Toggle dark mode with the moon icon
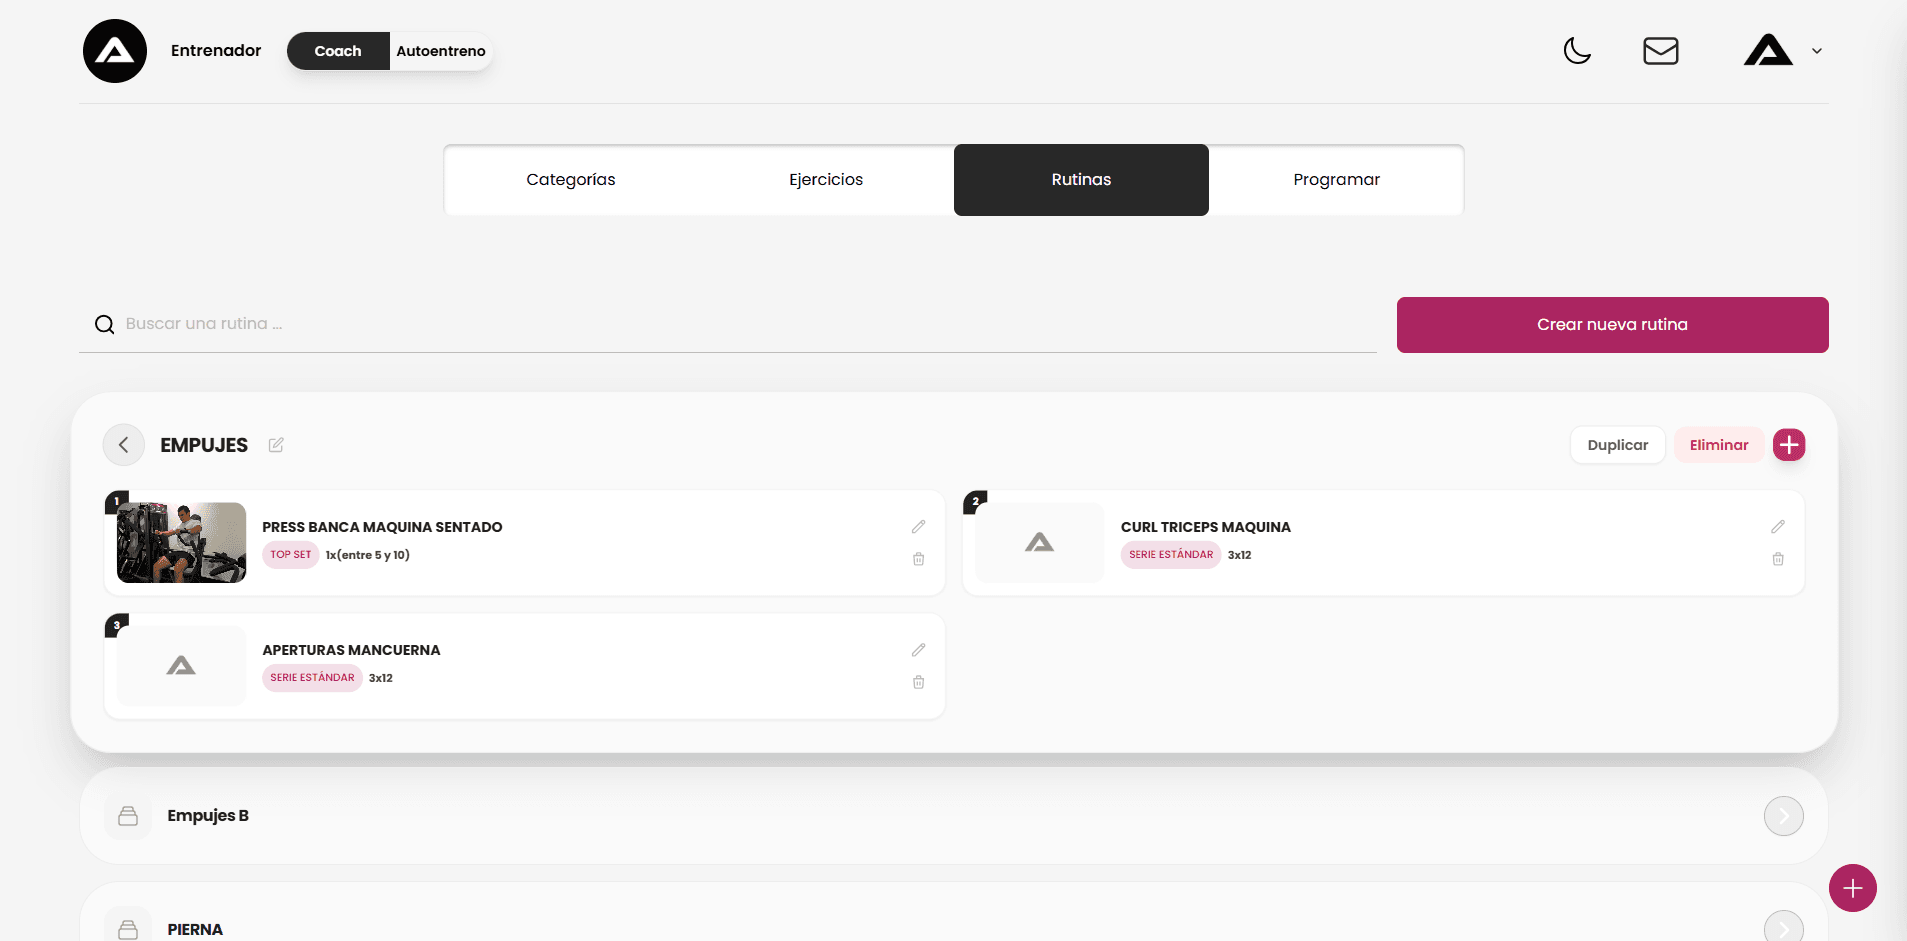Image resolution: width=1907 pixels, height=941 pixels. tap(1577, 51)
